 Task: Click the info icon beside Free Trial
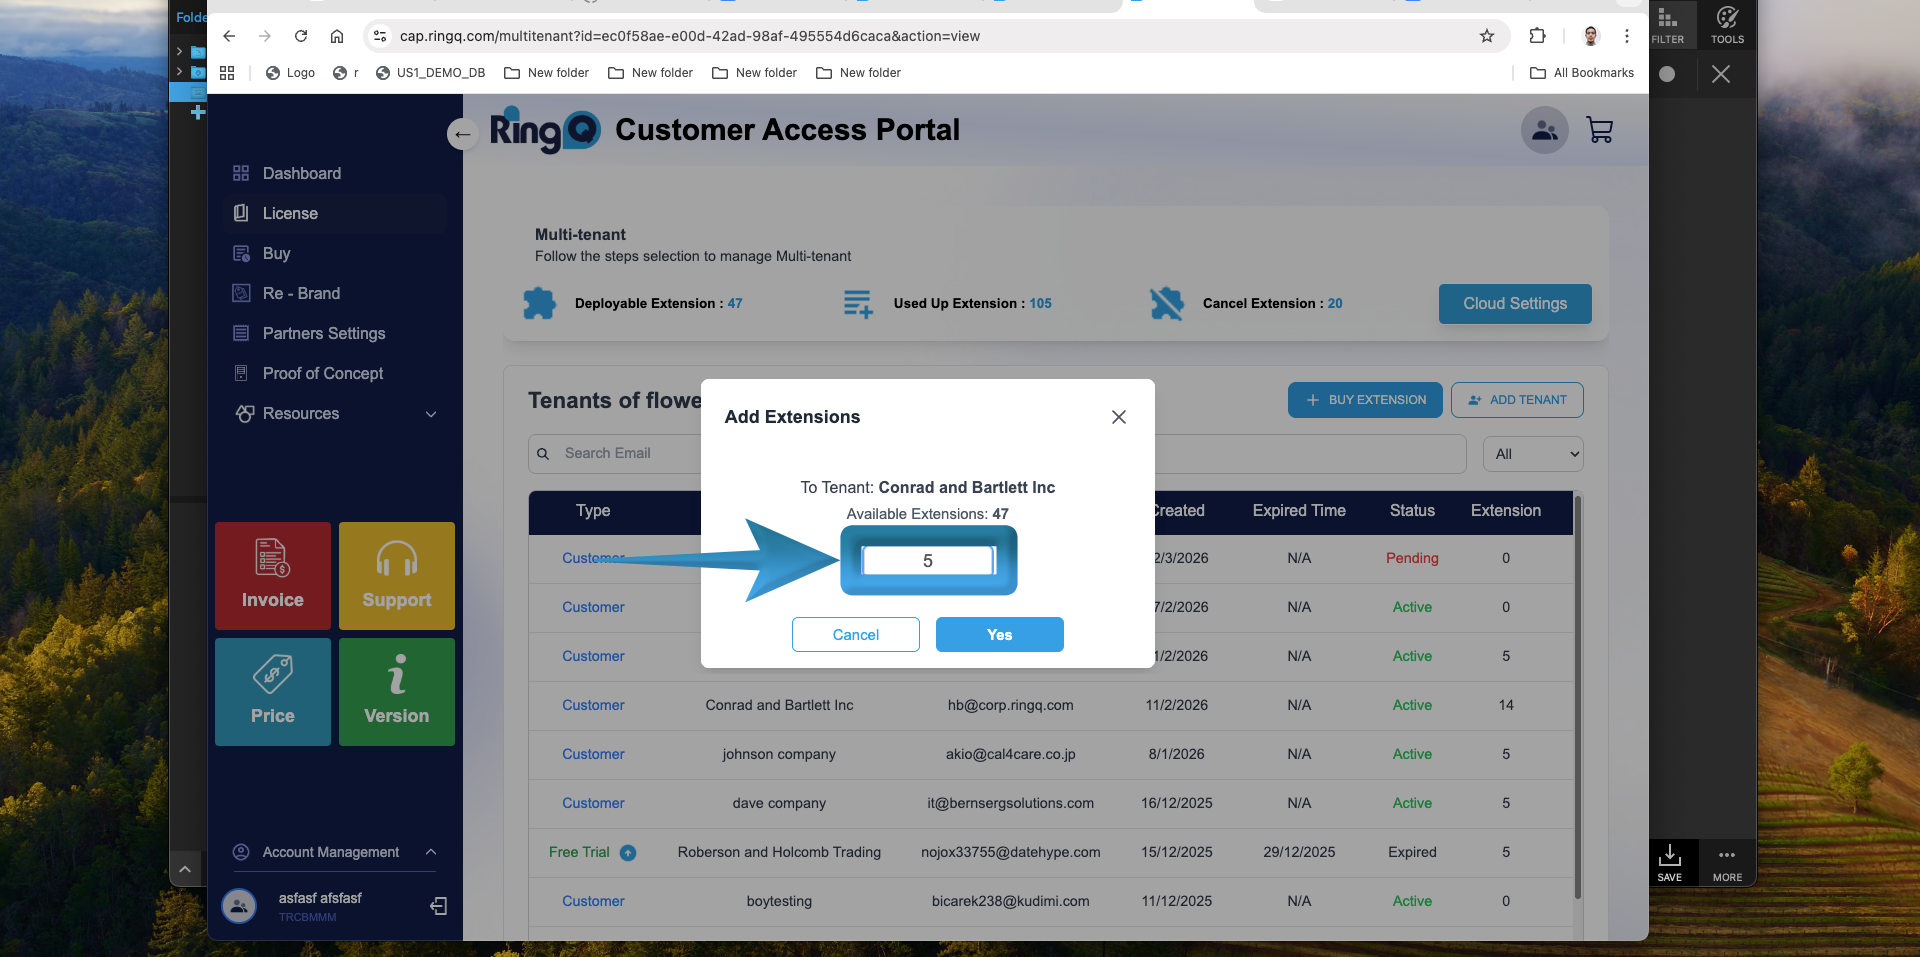click(x=628, y=853)
